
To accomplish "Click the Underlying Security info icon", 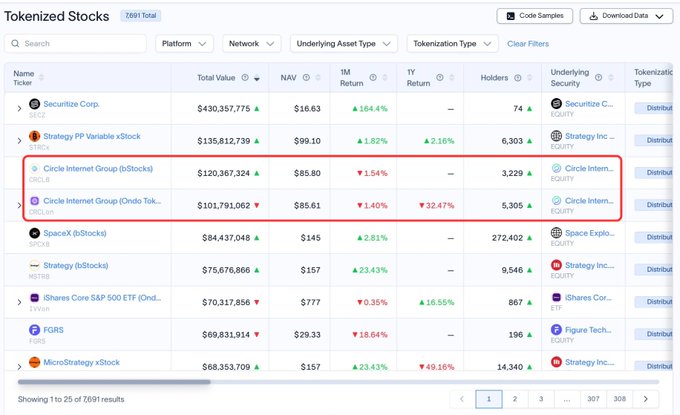I will pyautogui.click(x=598, y=78).
